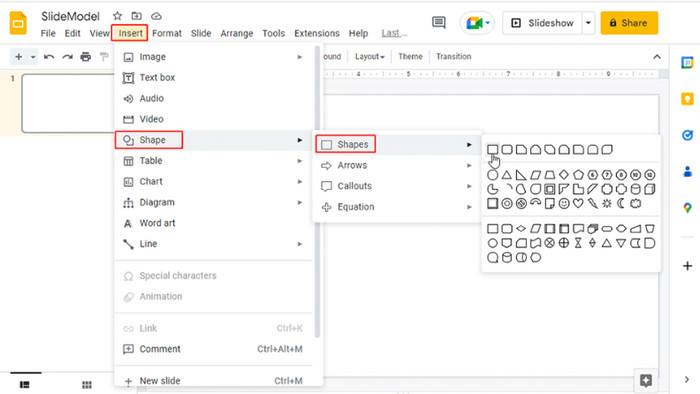Star the SlideModel document
Image resolution: width=700 pixels, height=394 pixels.
point(117,16)
